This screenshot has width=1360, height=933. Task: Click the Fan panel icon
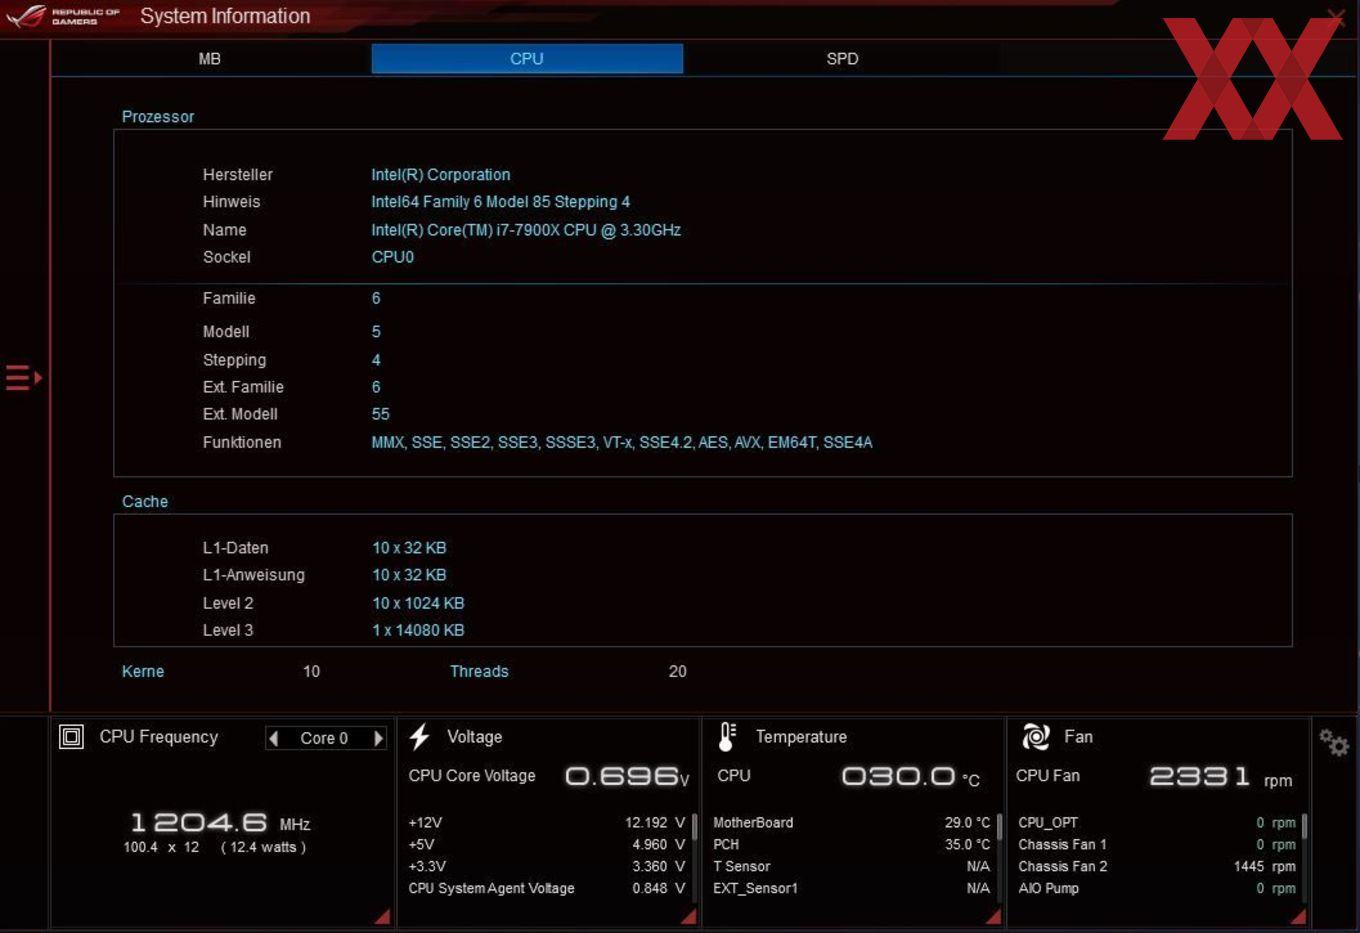(1036, 737)
